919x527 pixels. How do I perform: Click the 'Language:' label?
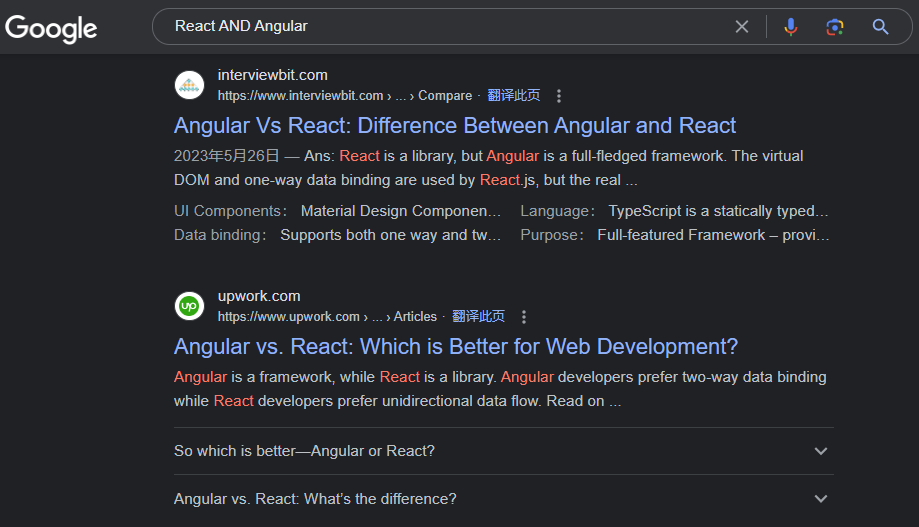point(557,211)
